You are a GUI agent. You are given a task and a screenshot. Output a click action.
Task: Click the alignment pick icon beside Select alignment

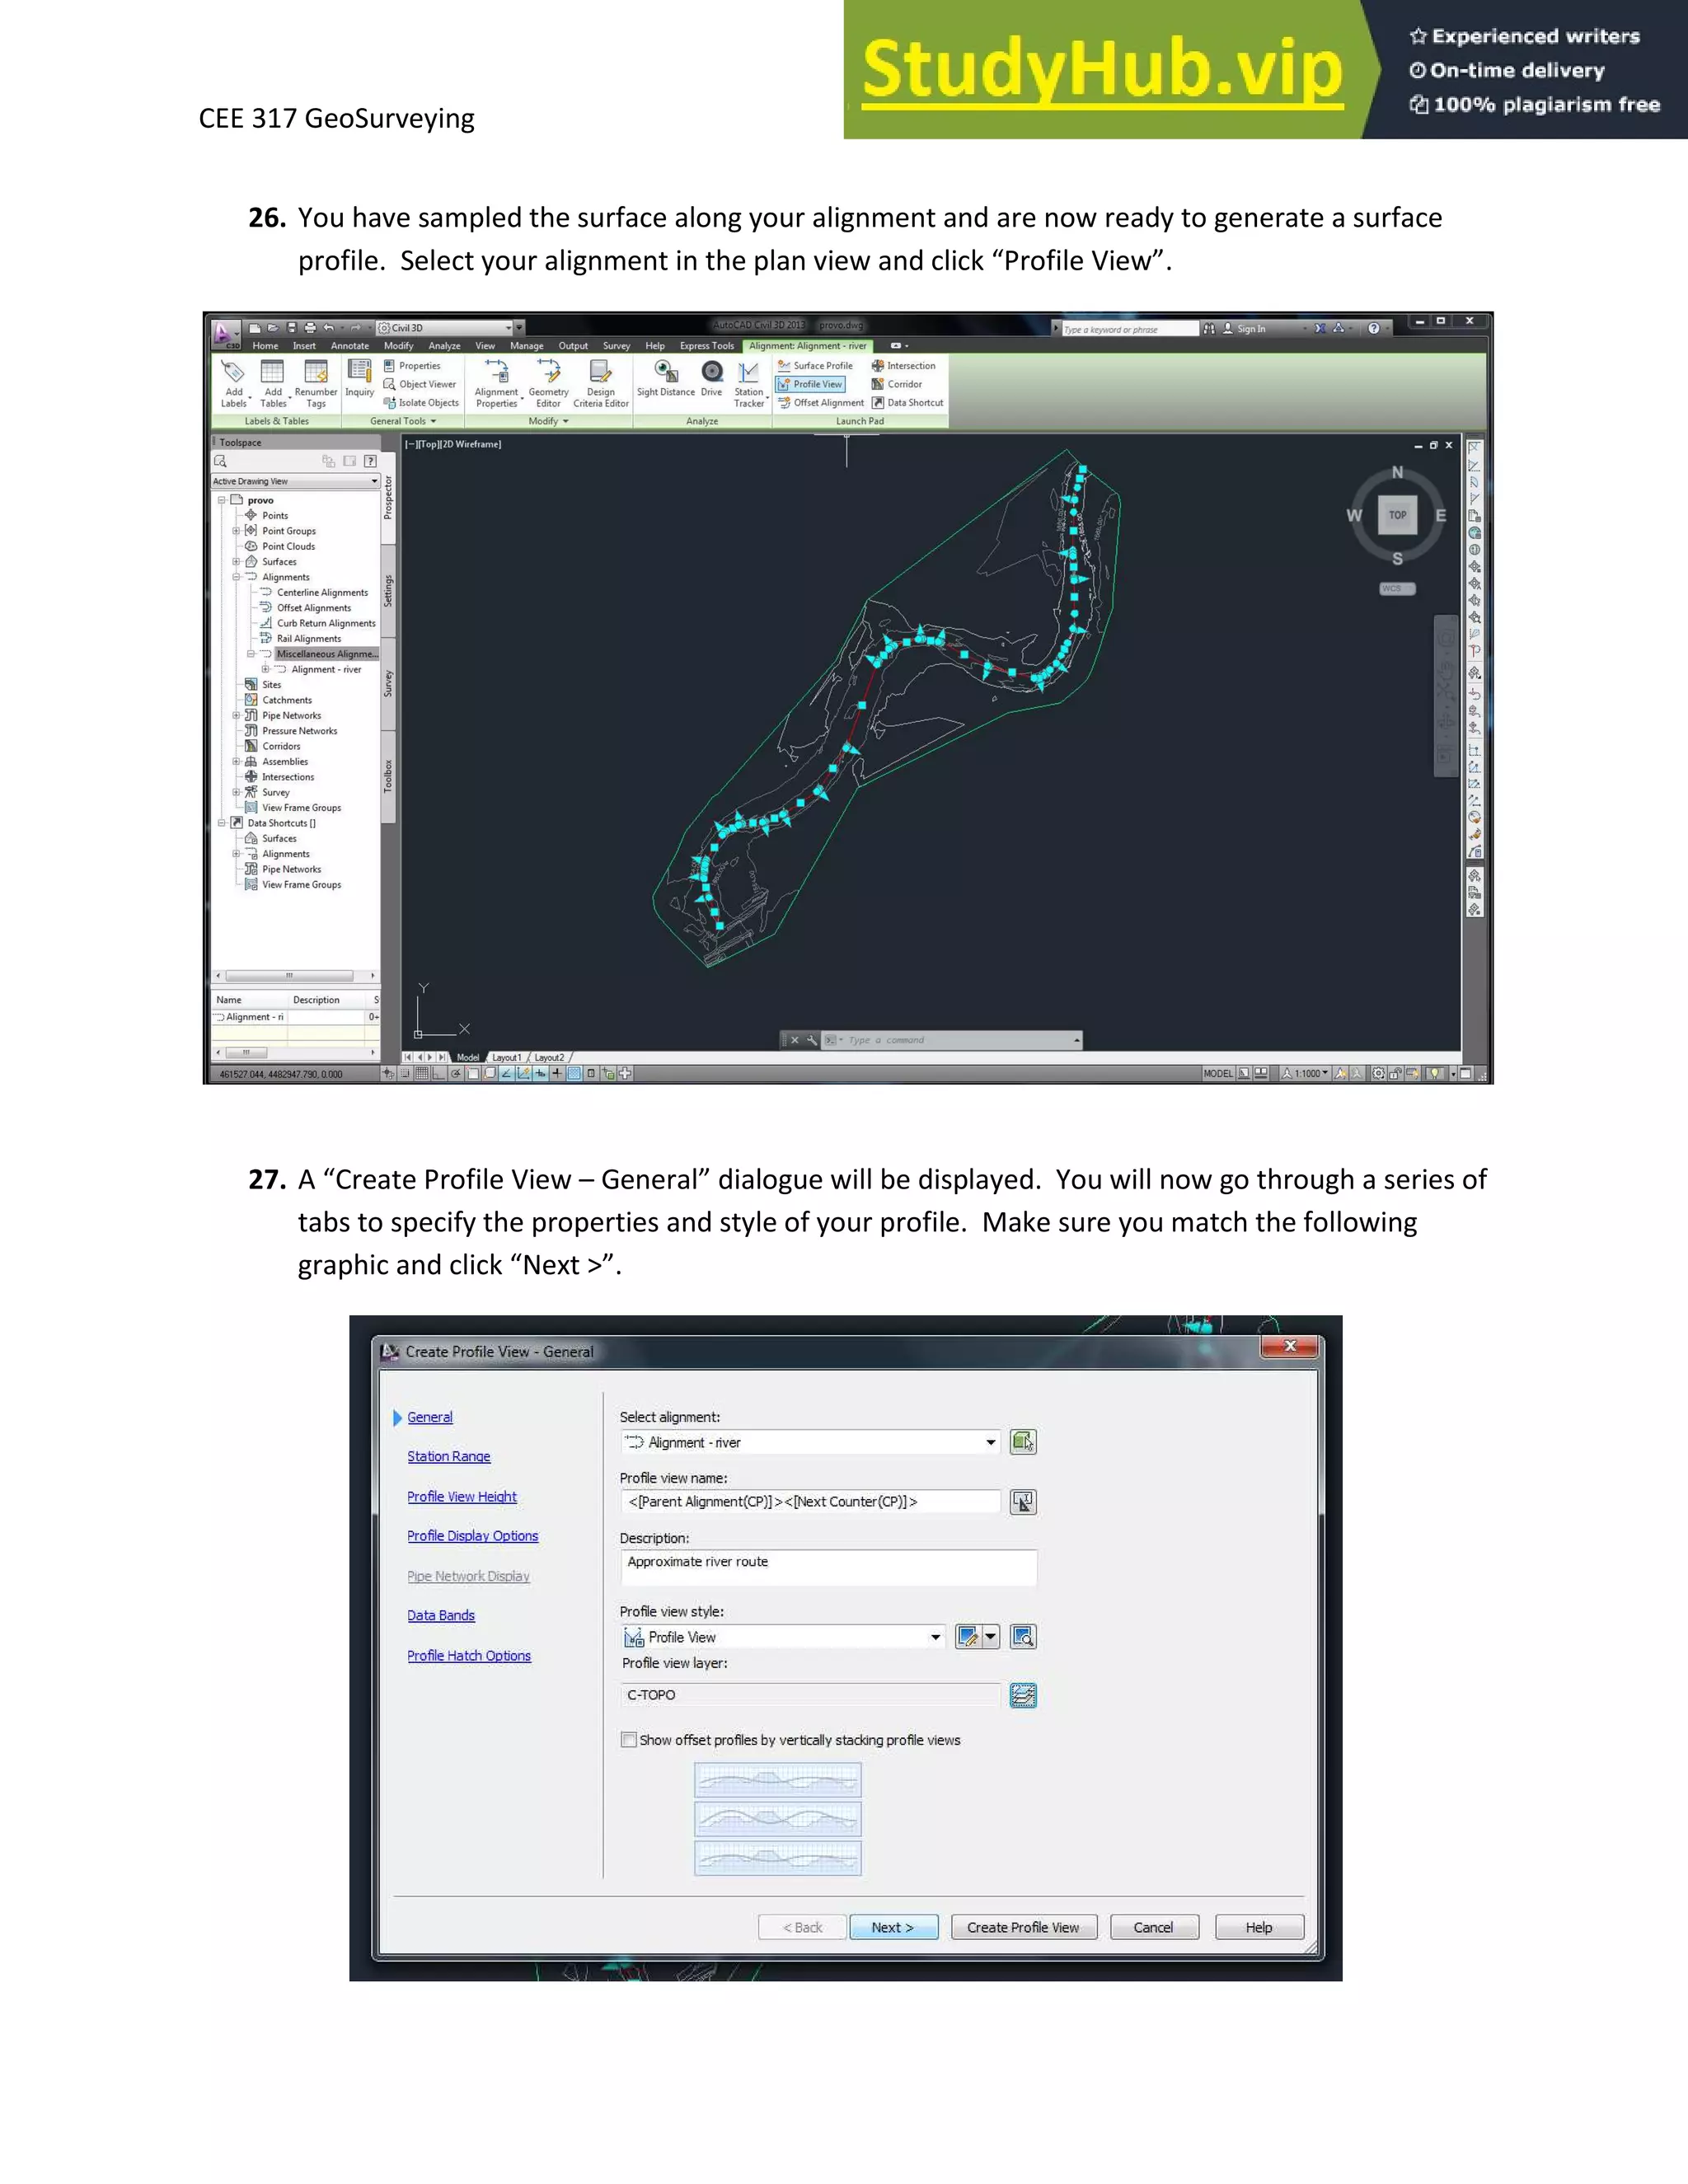1022,1442
